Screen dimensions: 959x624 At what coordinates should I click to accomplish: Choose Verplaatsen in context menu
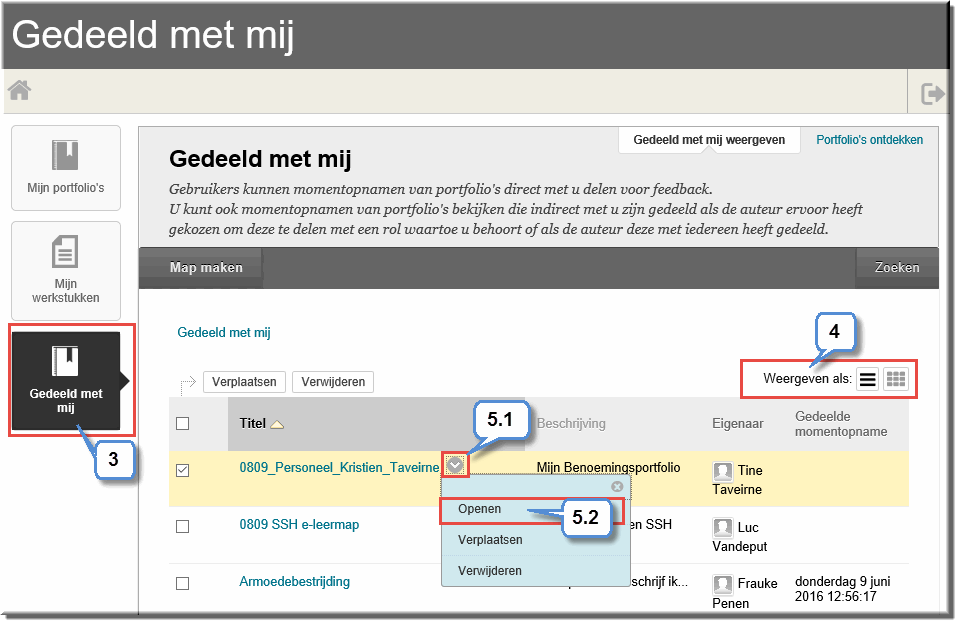click(x=490, y=540)
